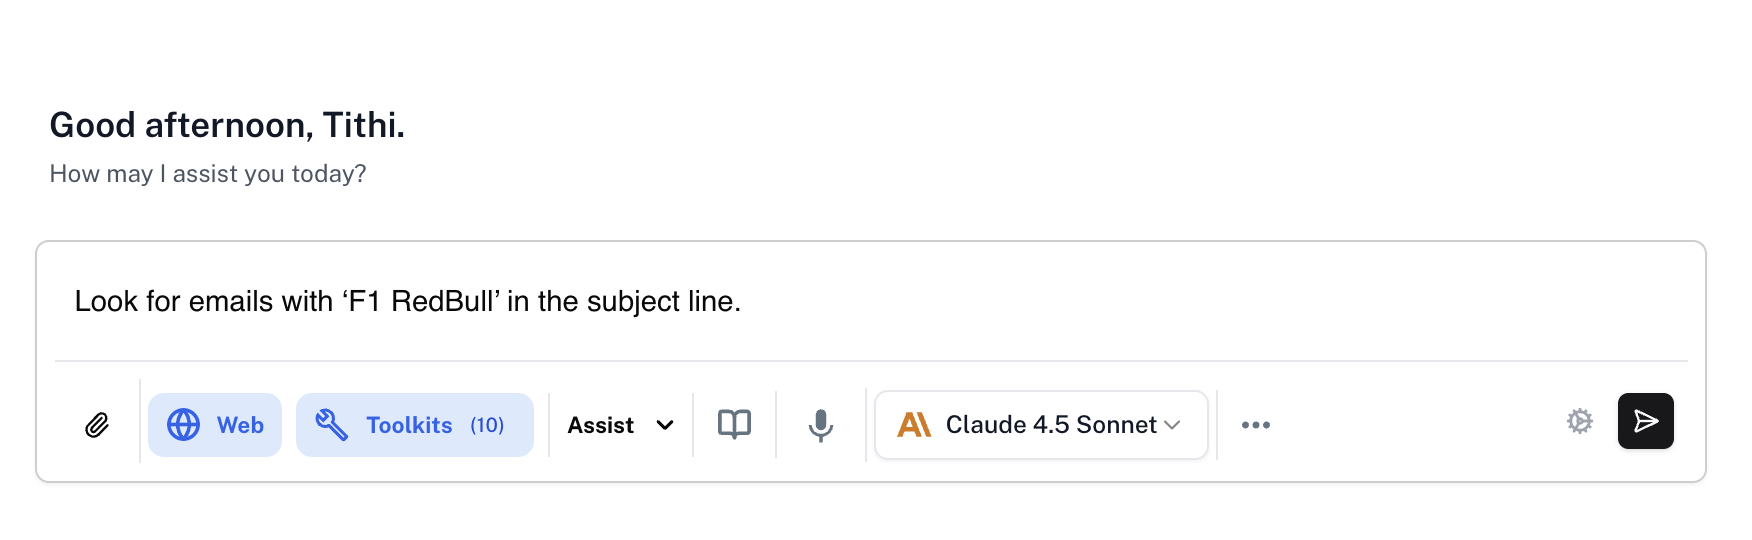Open the three-dots more options menu
This screenshot has width=1752, height=540.
1256,425
